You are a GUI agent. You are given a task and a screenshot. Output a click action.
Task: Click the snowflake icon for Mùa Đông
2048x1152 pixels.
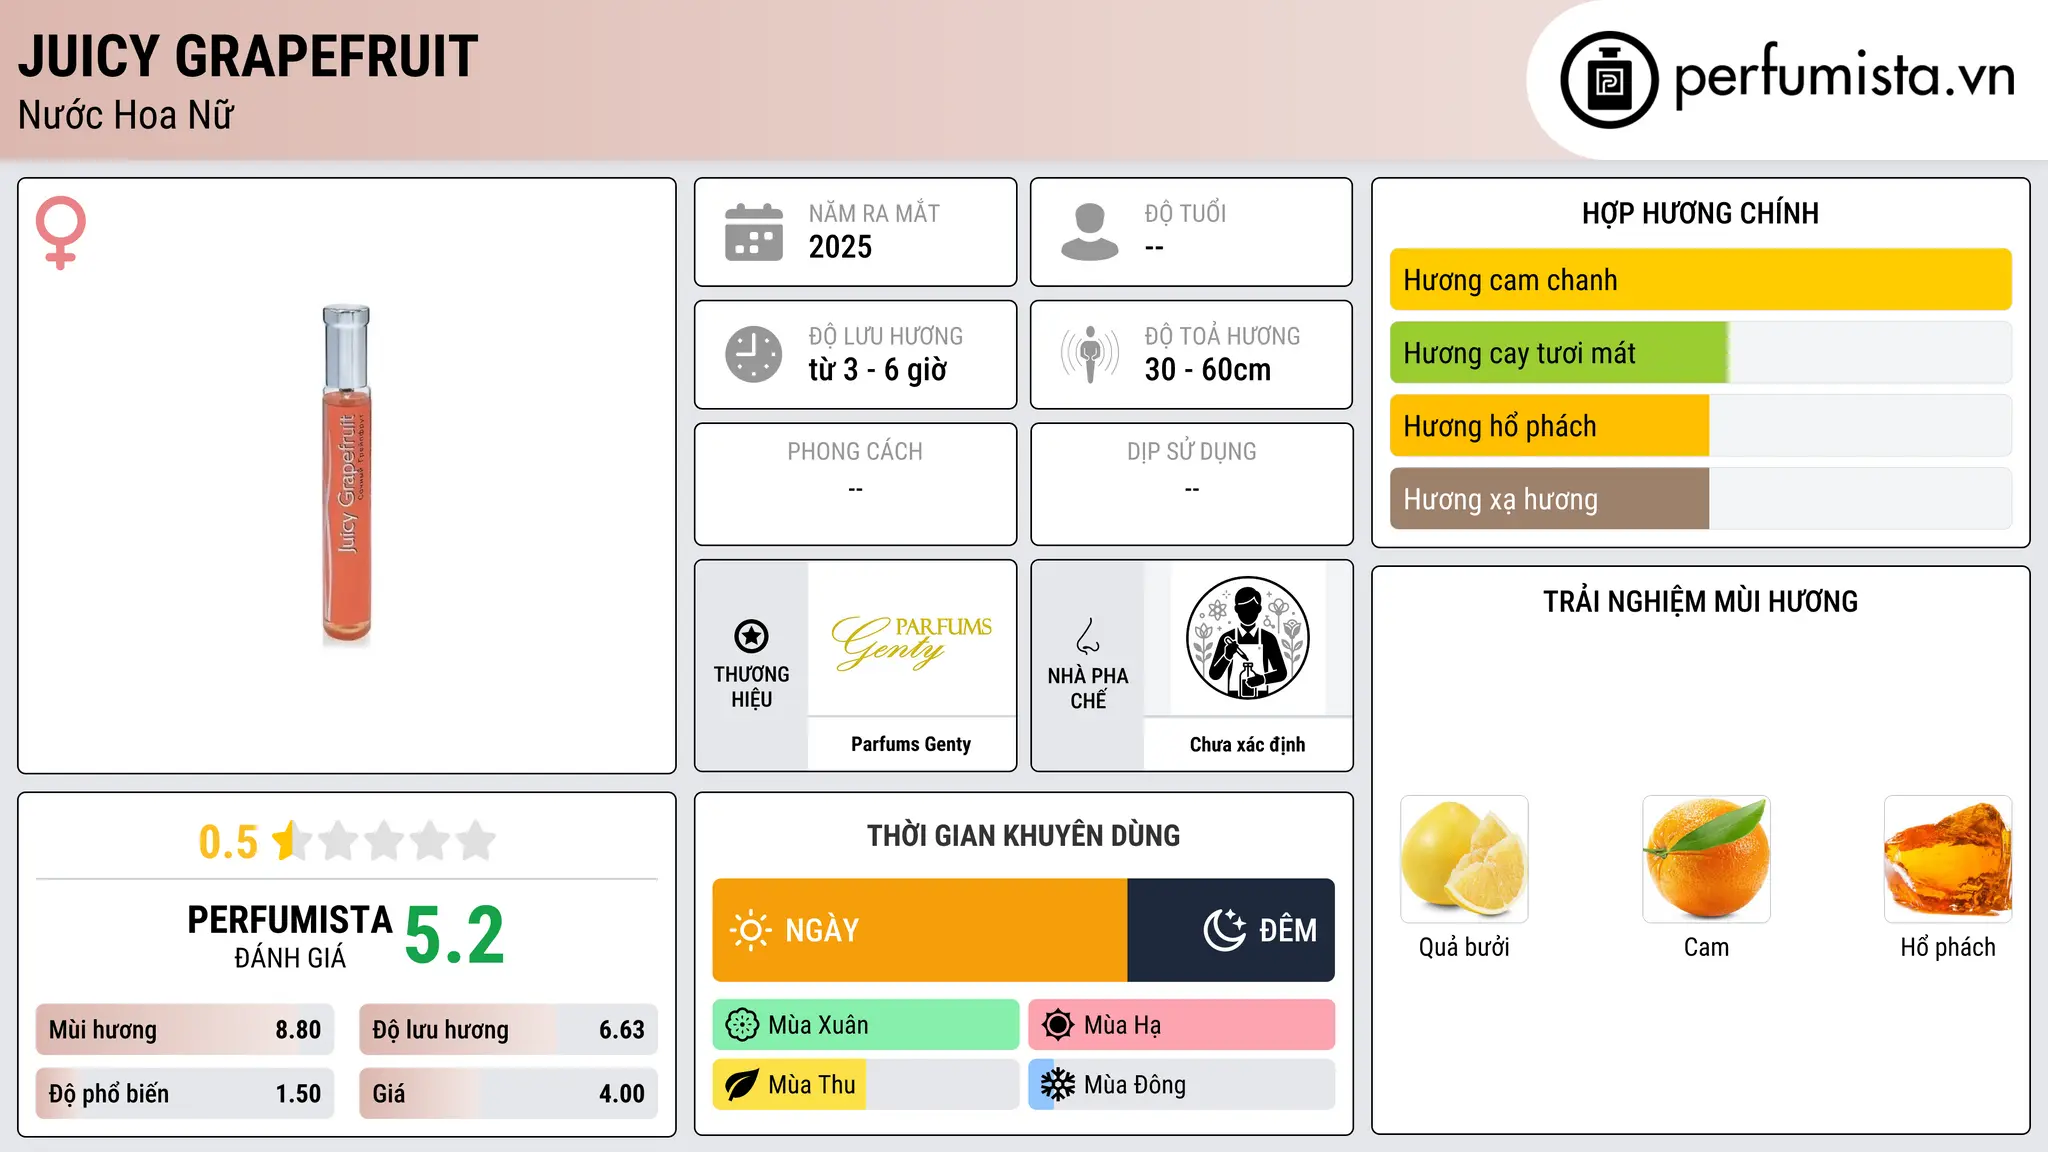coord(1058,1085)
